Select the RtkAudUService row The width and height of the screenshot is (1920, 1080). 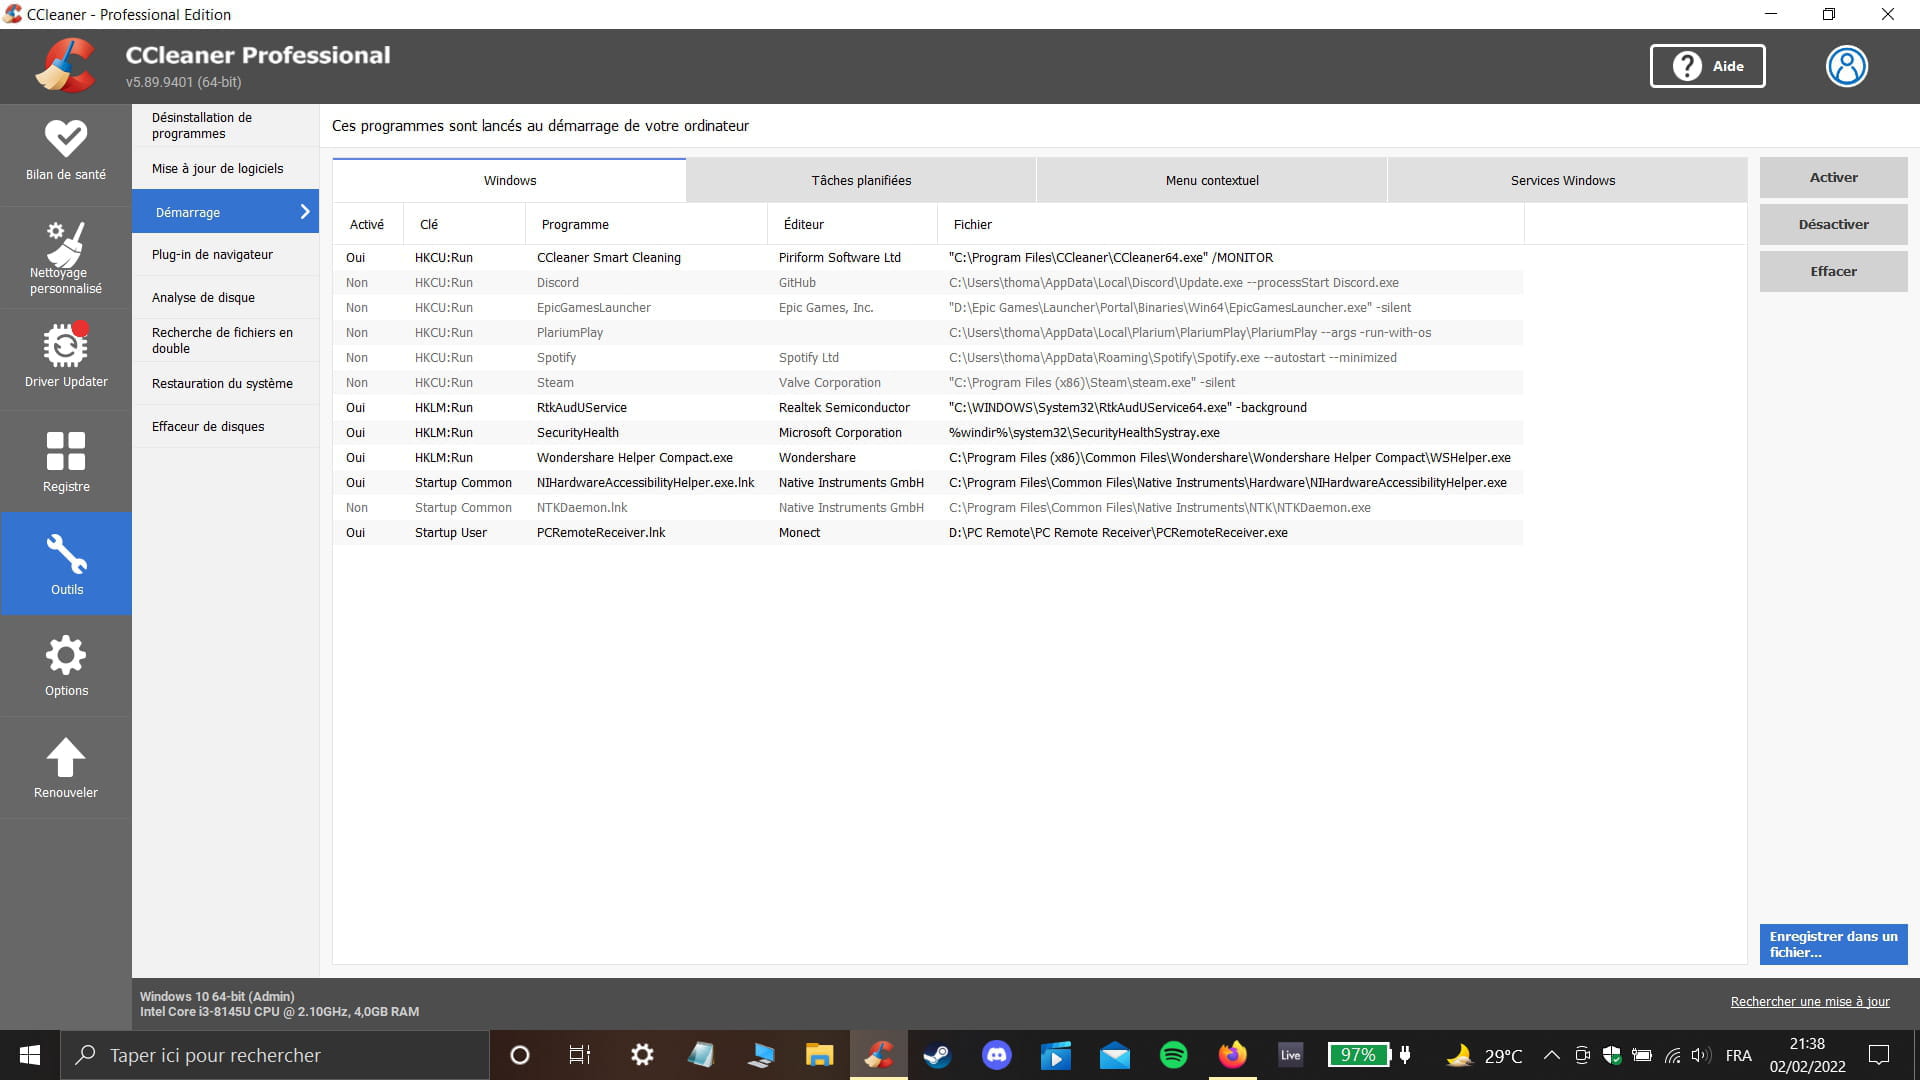pos(928,407)
